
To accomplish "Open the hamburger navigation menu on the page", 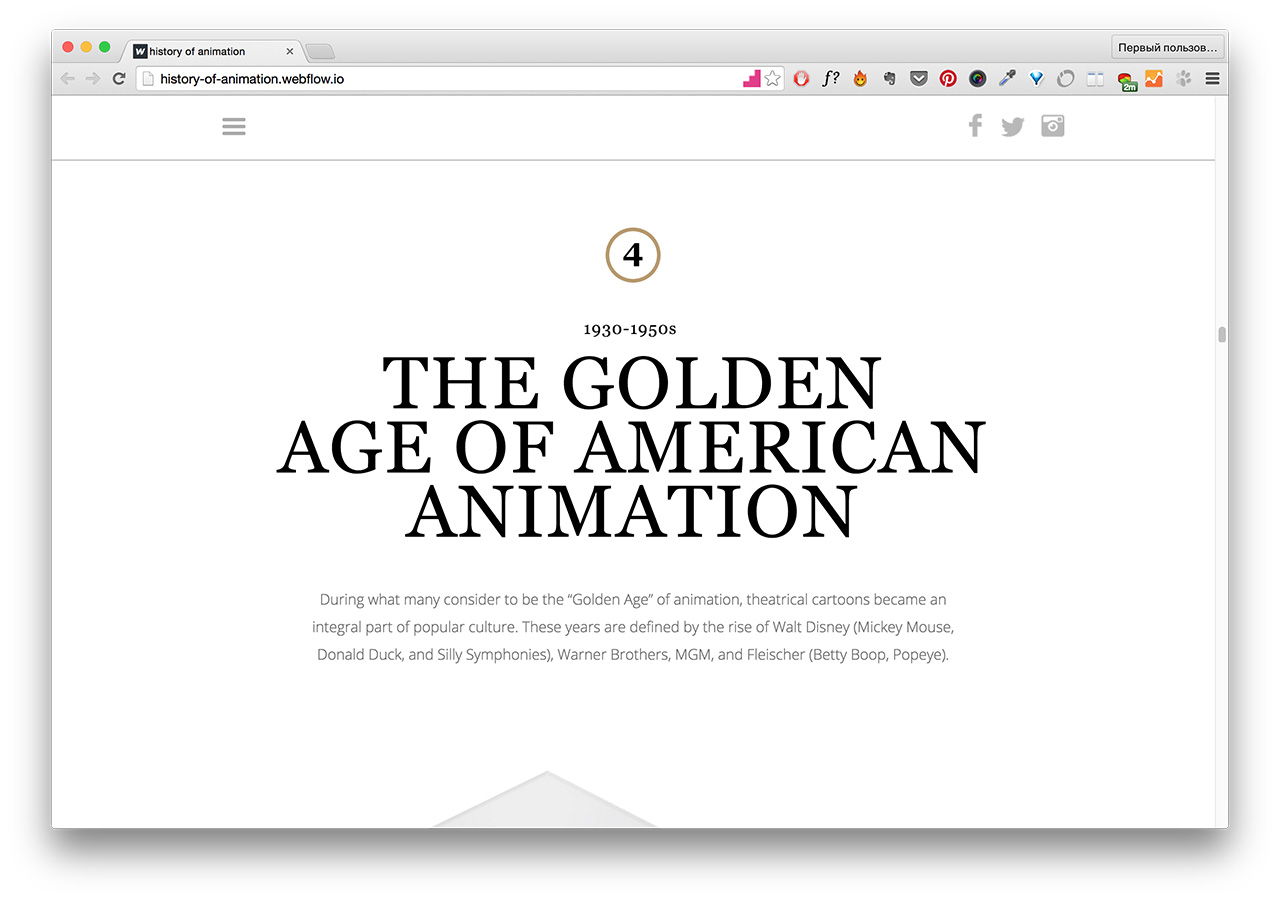I will [x=234, y=126].
